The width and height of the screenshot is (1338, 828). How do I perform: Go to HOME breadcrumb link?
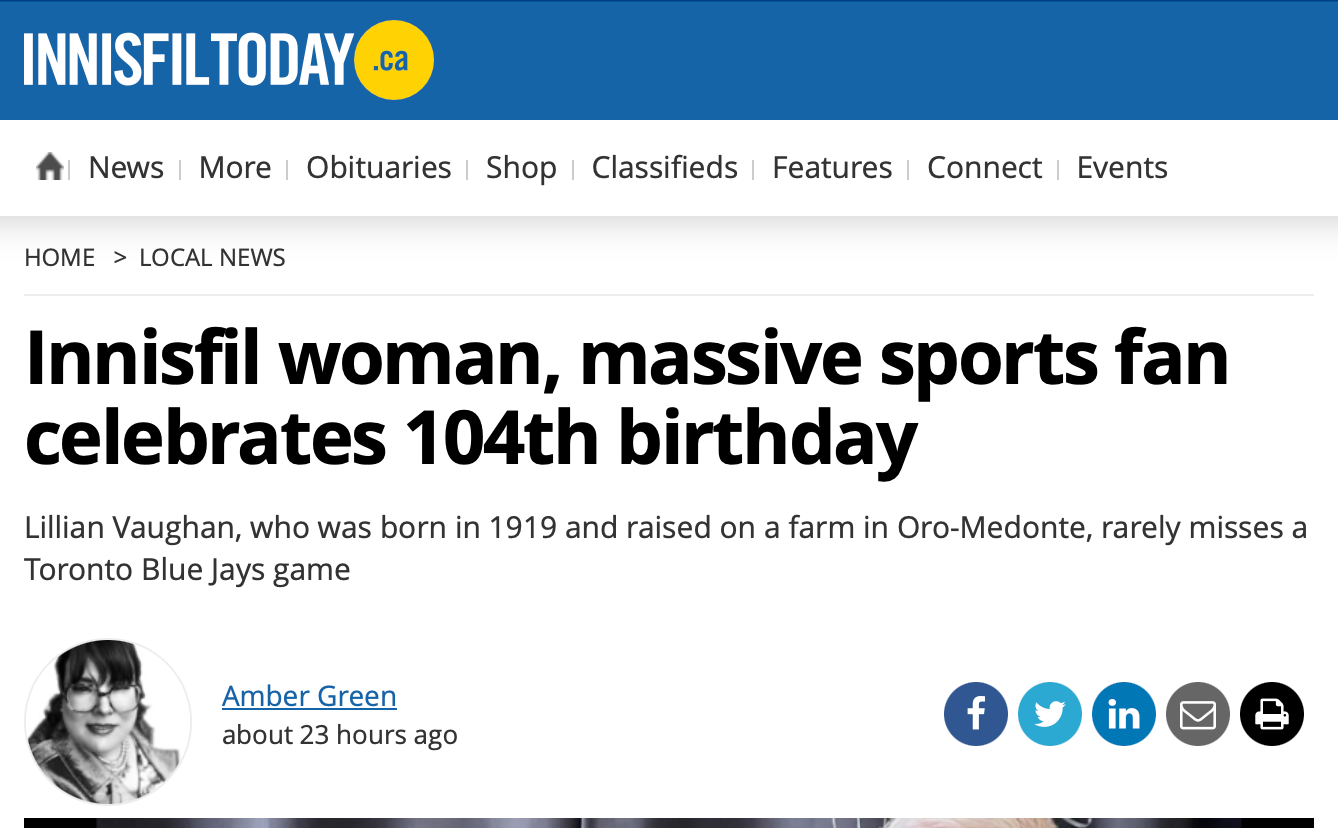[60, 257]
